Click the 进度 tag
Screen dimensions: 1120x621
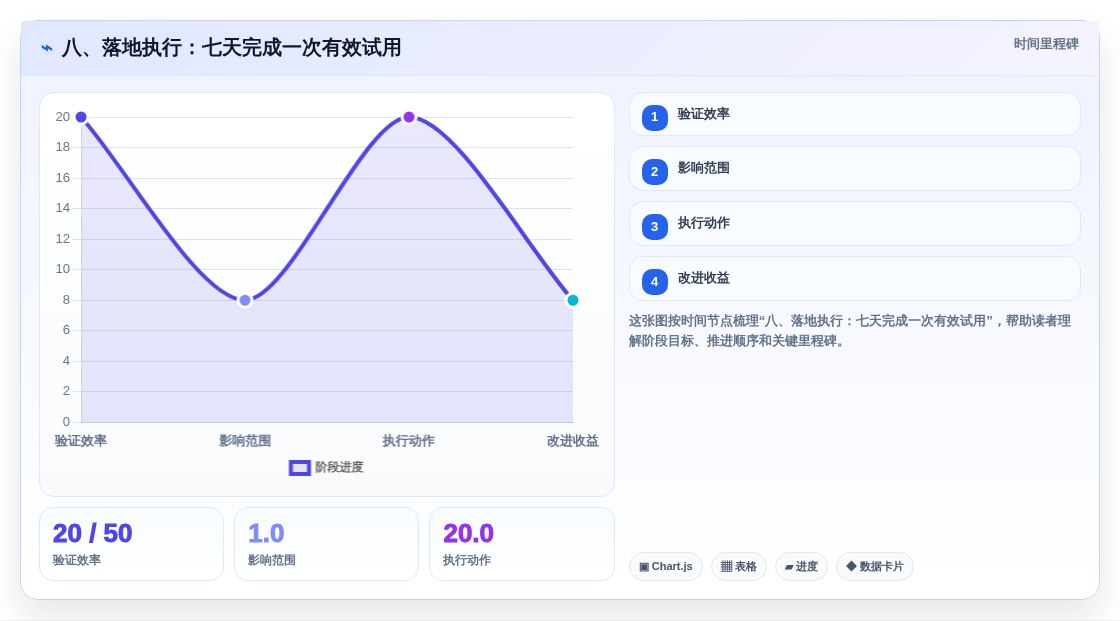pos(801,567)
